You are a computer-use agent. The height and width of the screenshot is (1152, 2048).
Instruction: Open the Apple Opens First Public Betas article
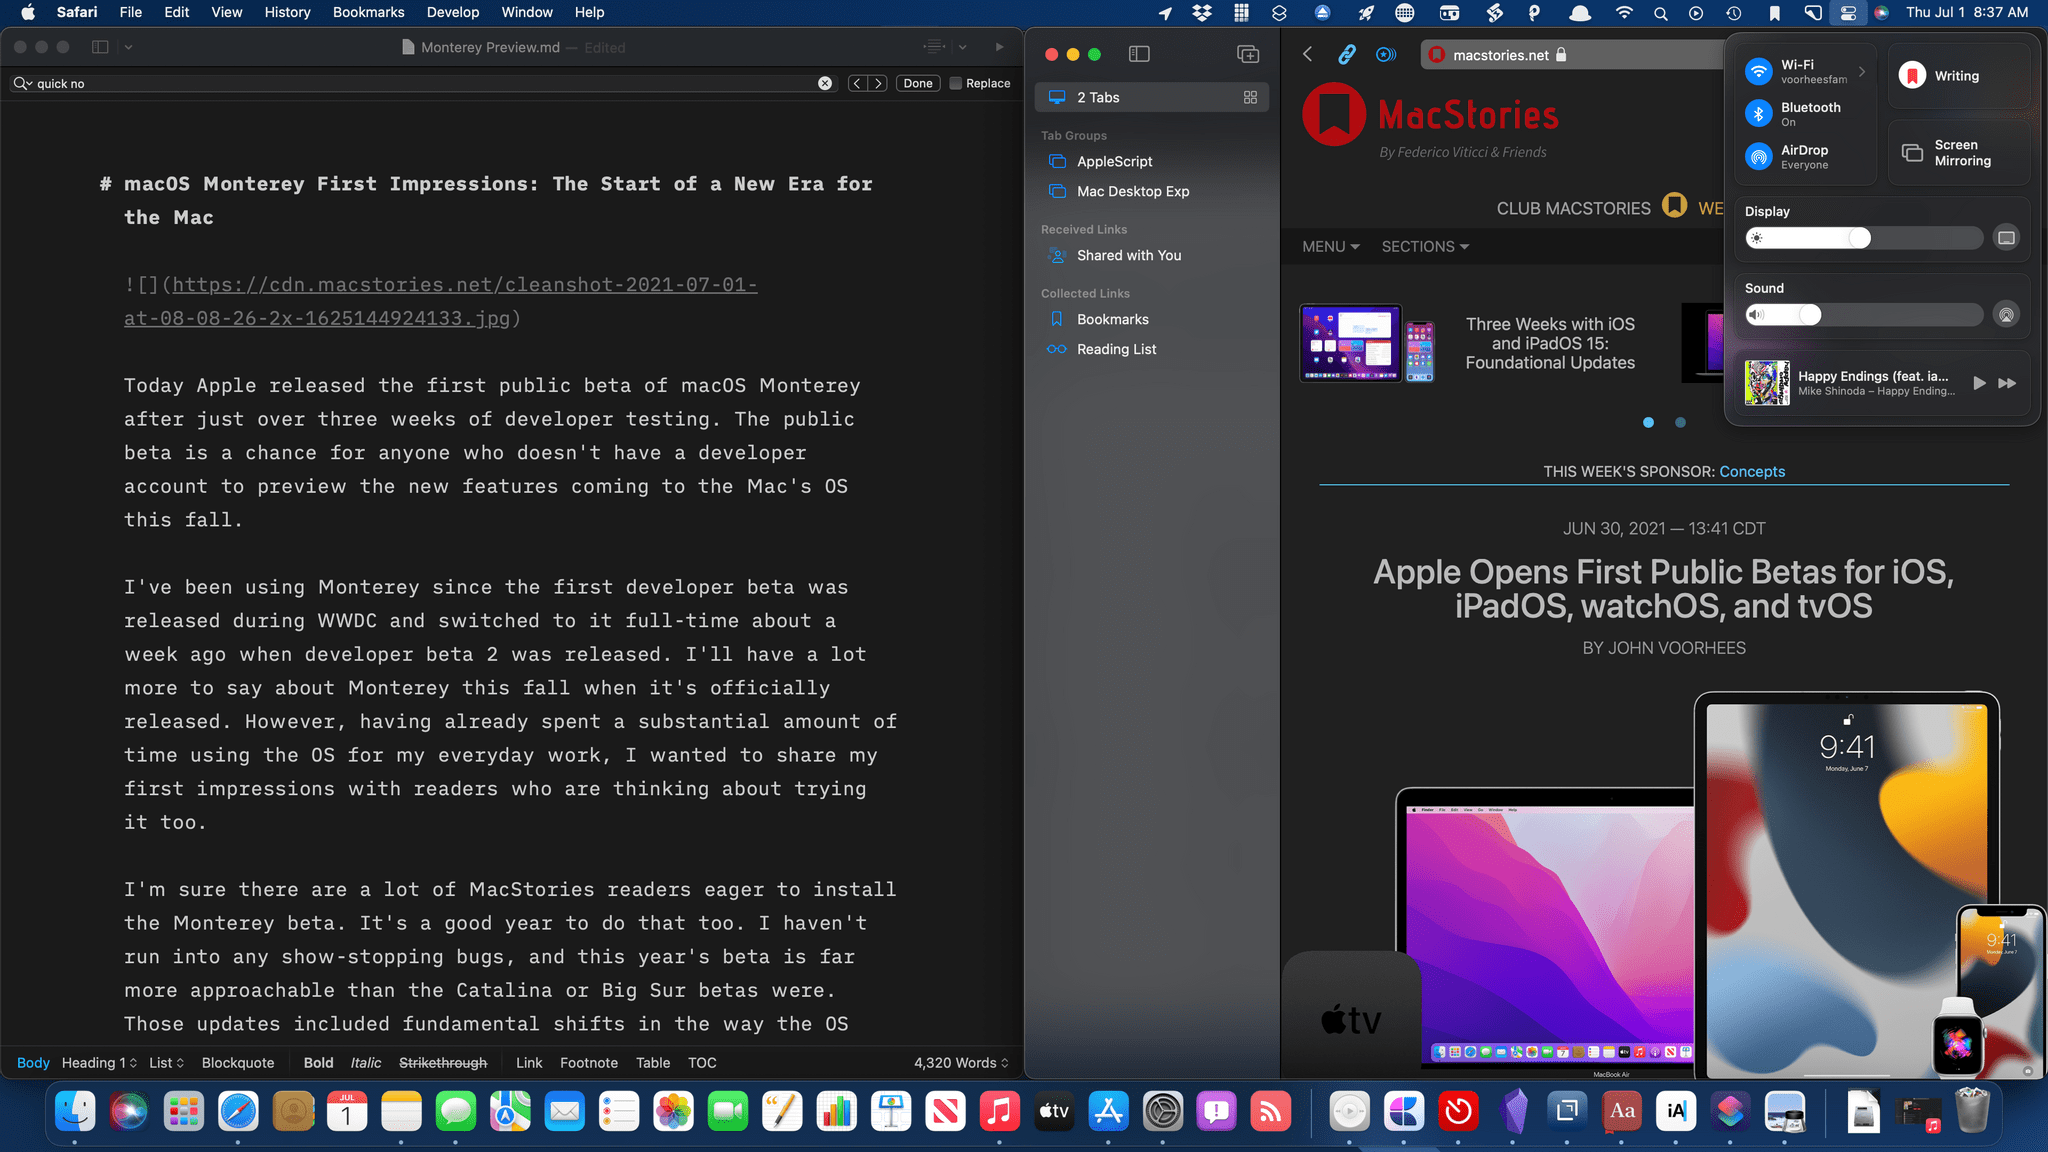click(1663, 588)
